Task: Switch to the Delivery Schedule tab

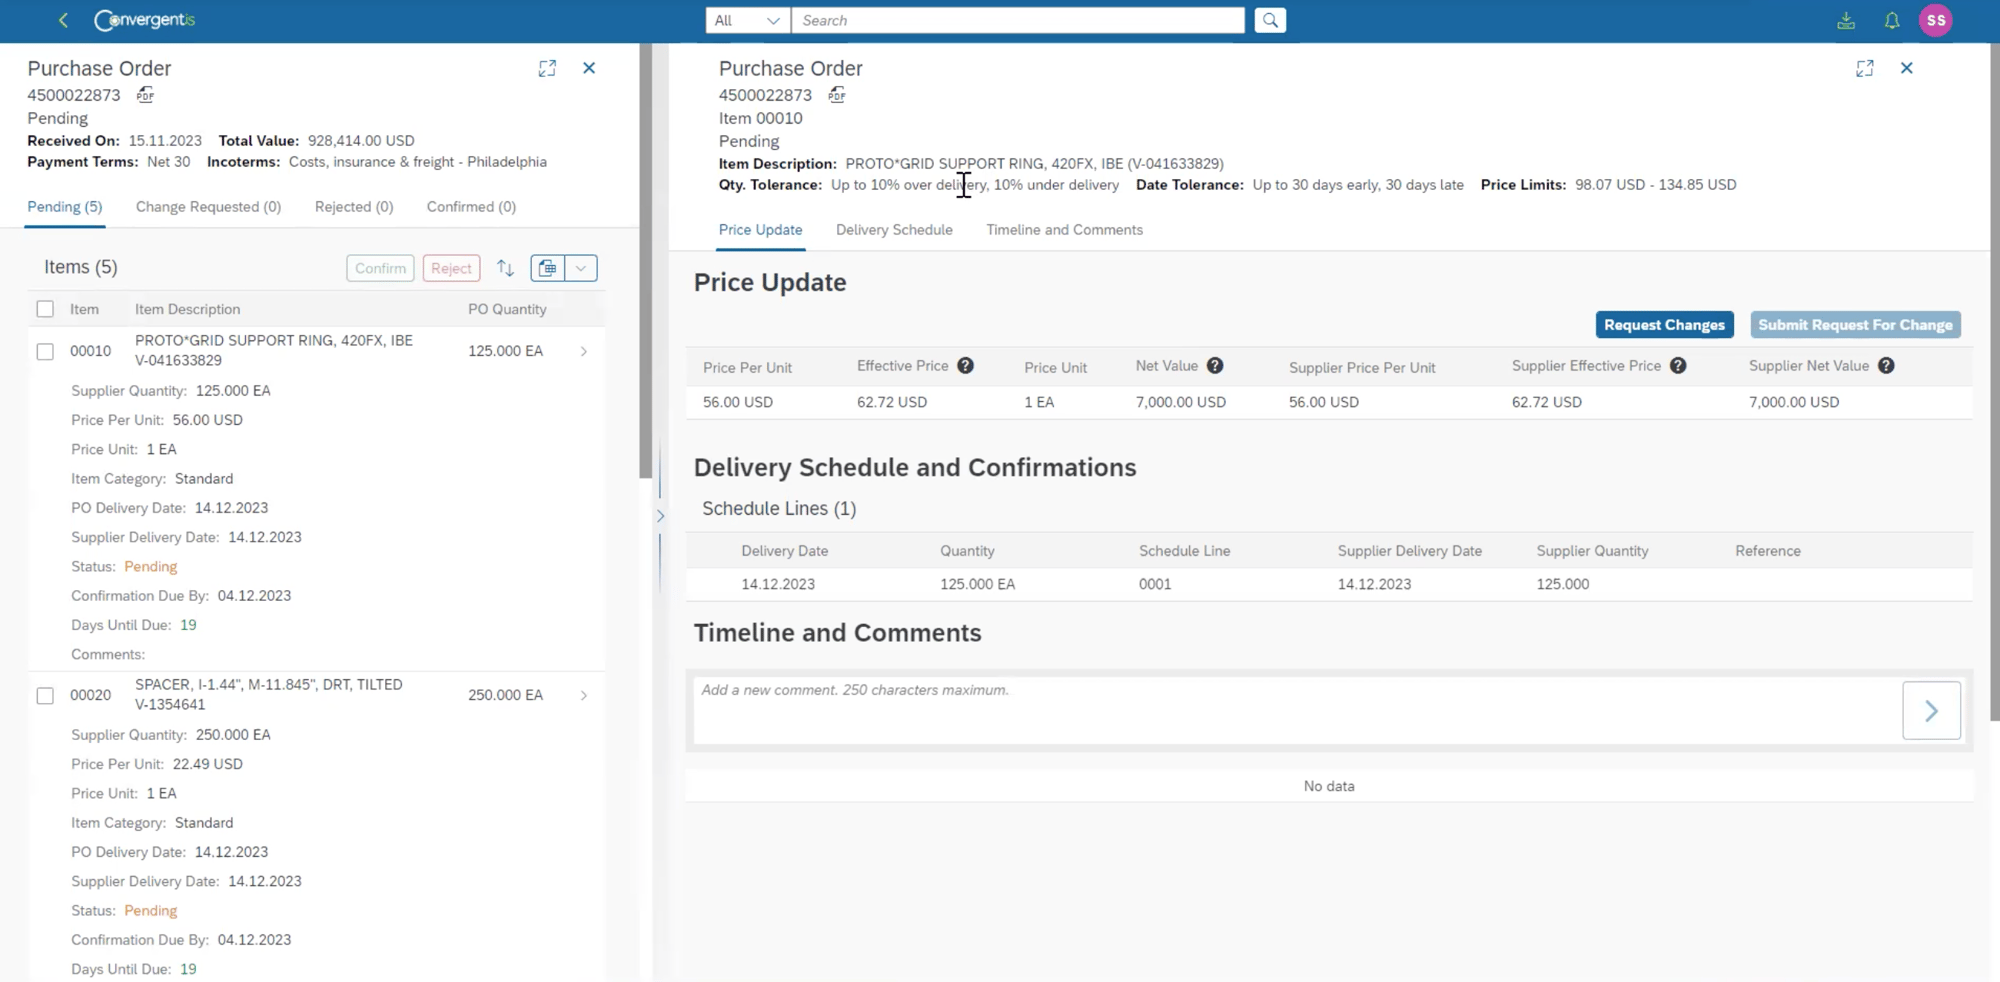Action: click(894, 229)
